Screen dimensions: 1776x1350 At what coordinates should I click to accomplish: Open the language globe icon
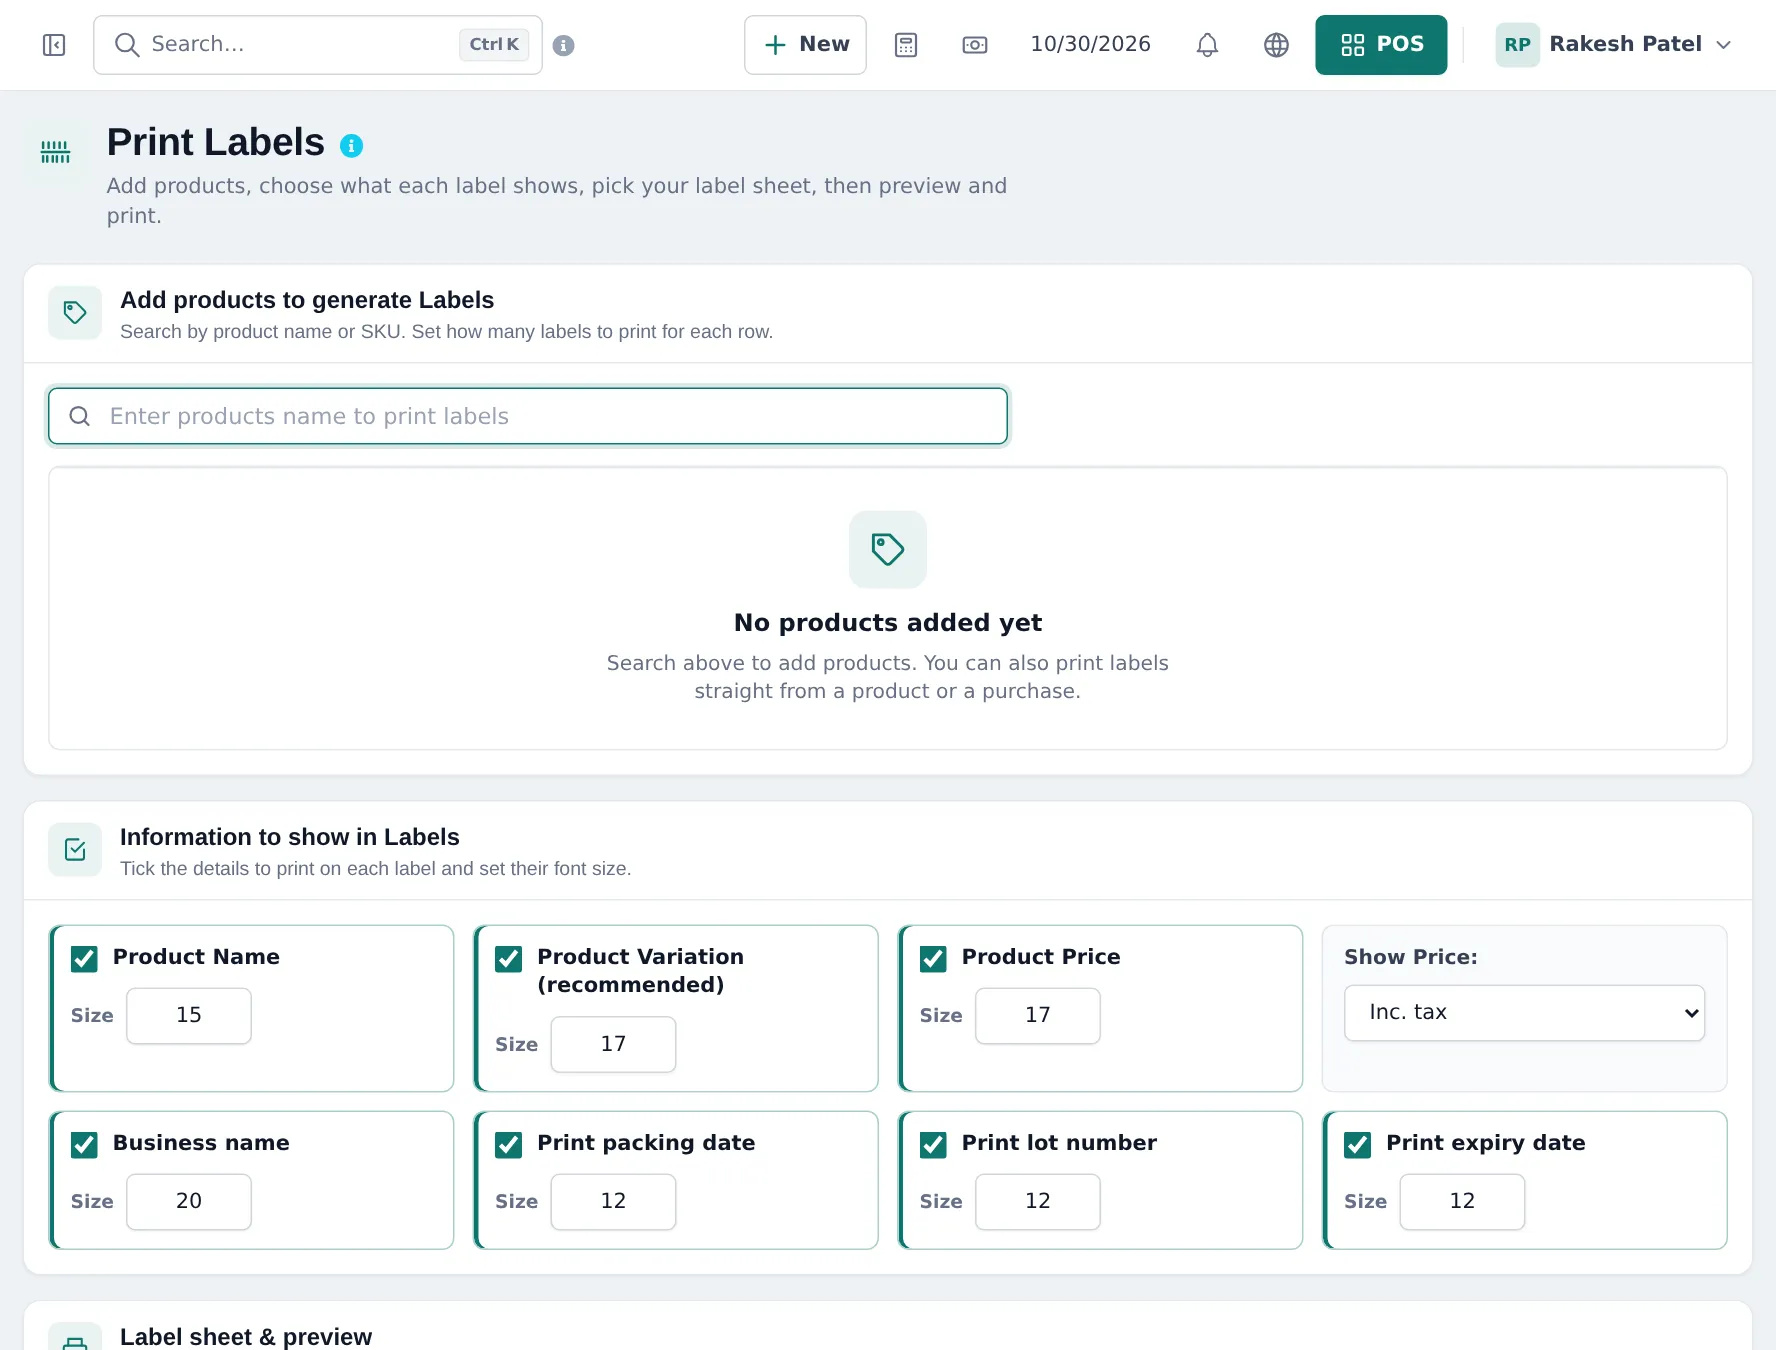1276,45
